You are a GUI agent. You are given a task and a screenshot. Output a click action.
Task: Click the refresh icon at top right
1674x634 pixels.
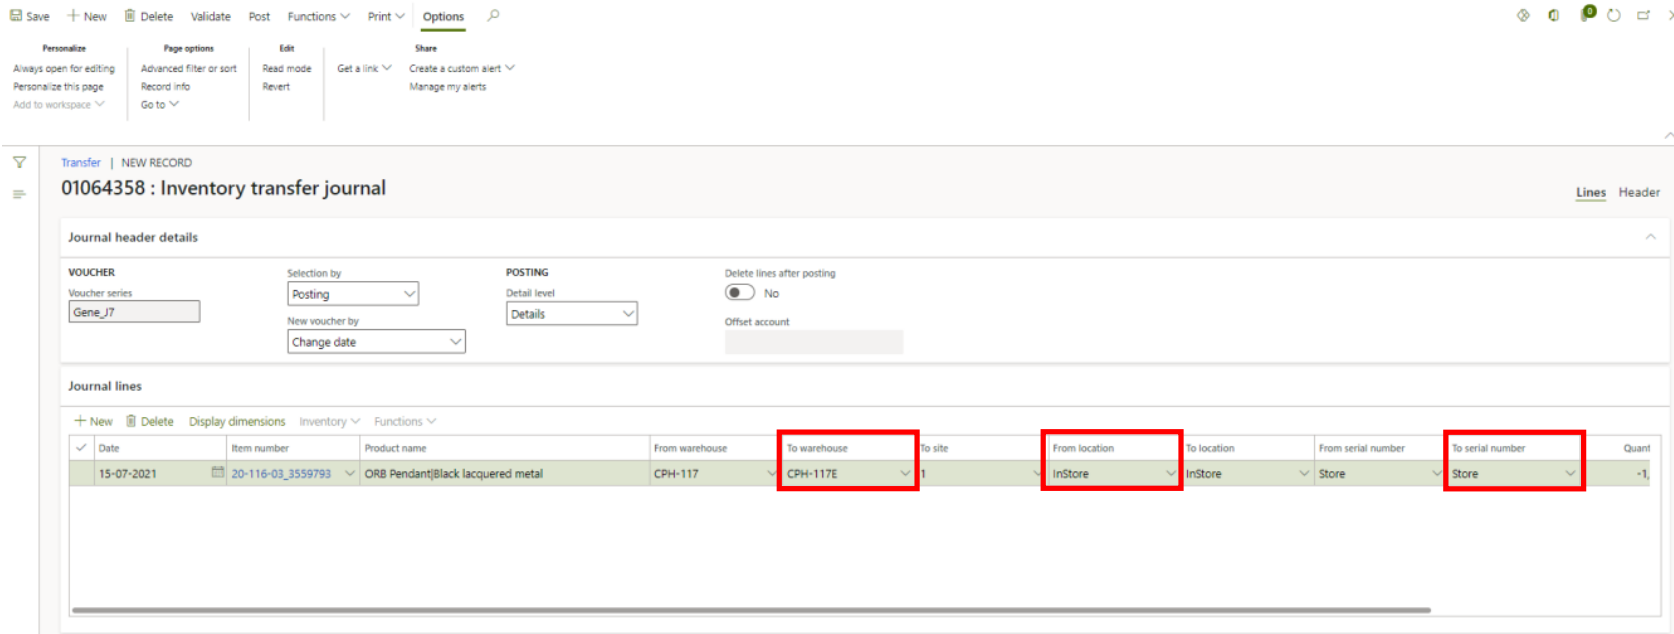point(1613,16)
